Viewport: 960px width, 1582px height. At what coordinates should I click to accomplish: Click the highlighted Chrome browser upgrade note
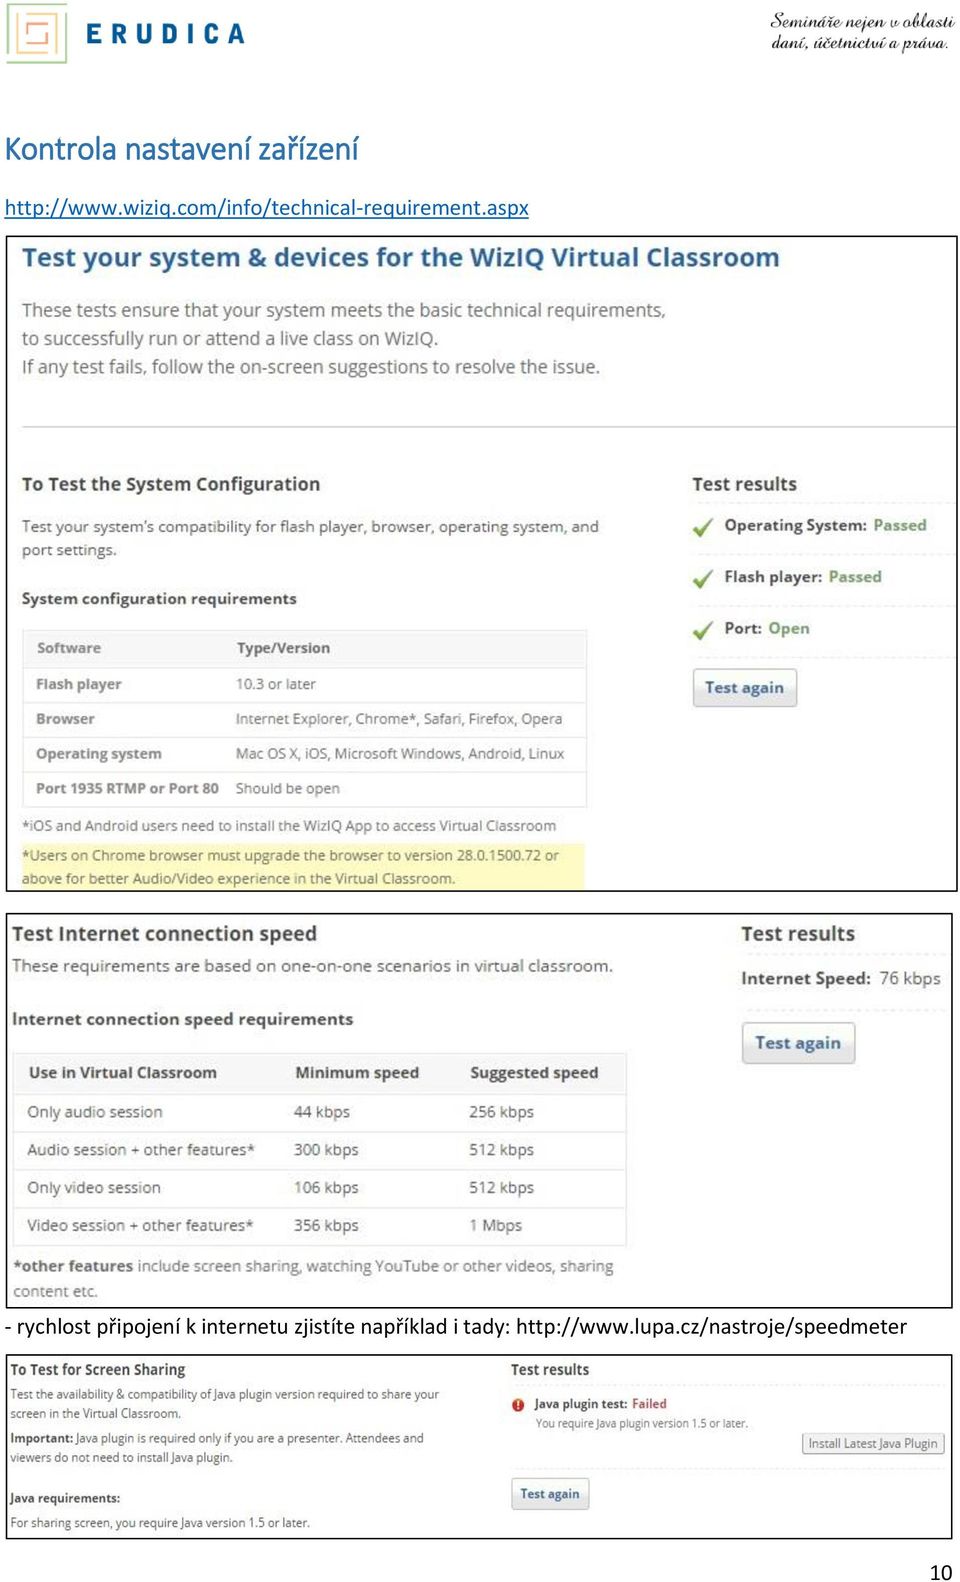(302, 867)
